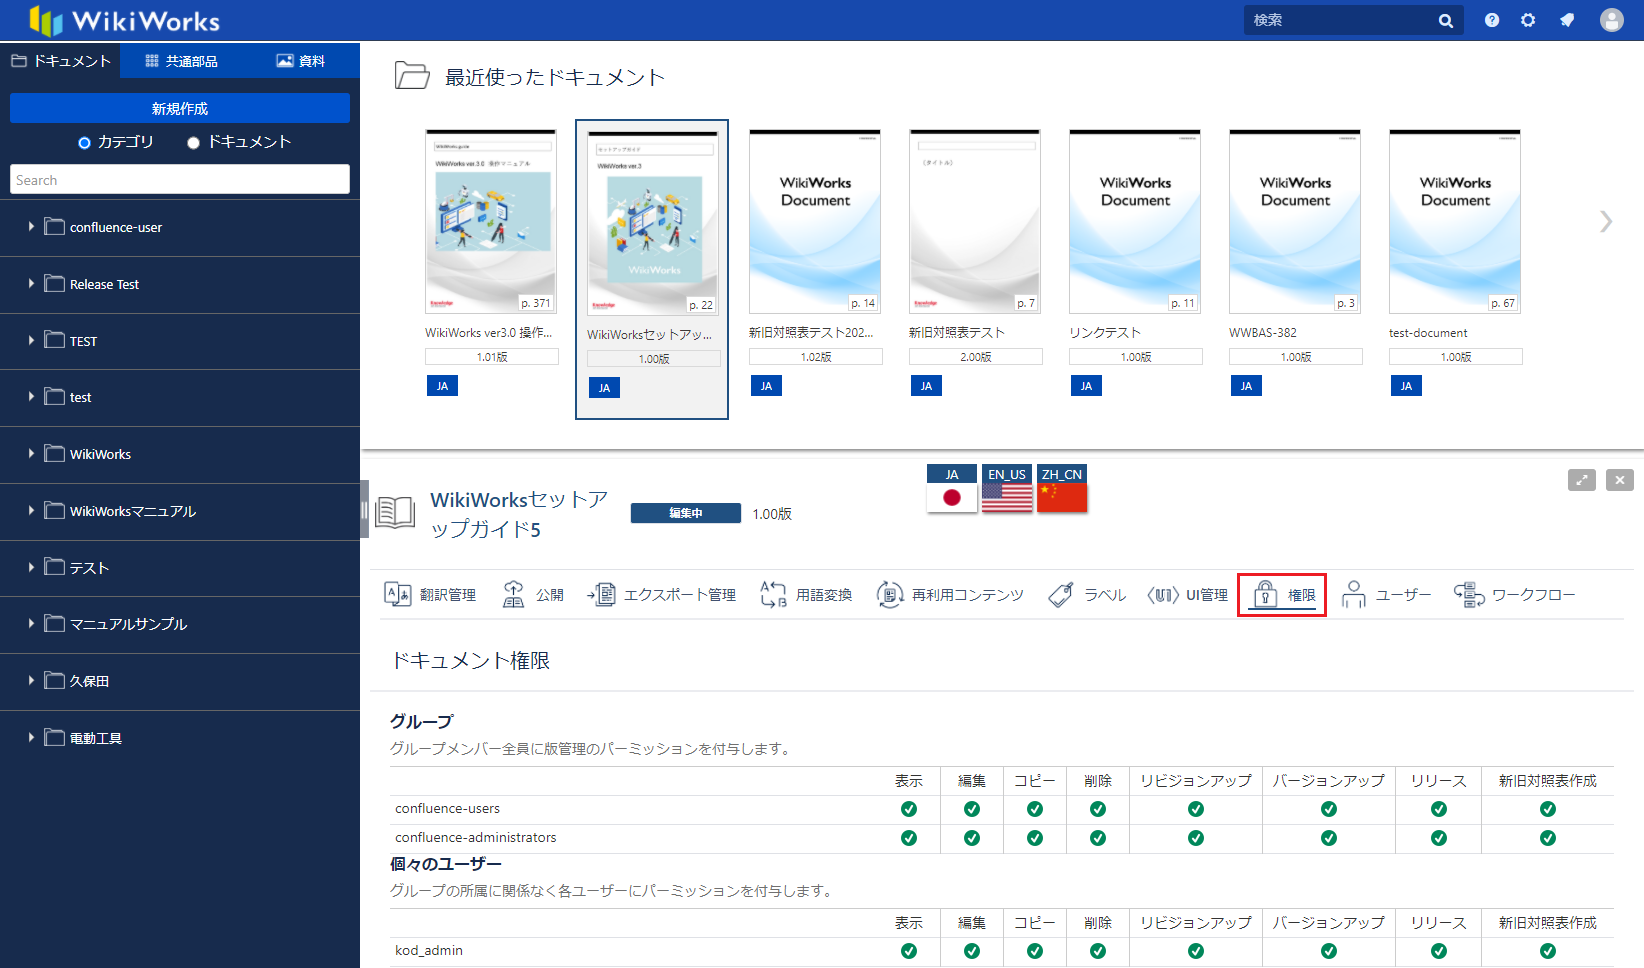Switch to the 資料 tab

coord(300,61)
